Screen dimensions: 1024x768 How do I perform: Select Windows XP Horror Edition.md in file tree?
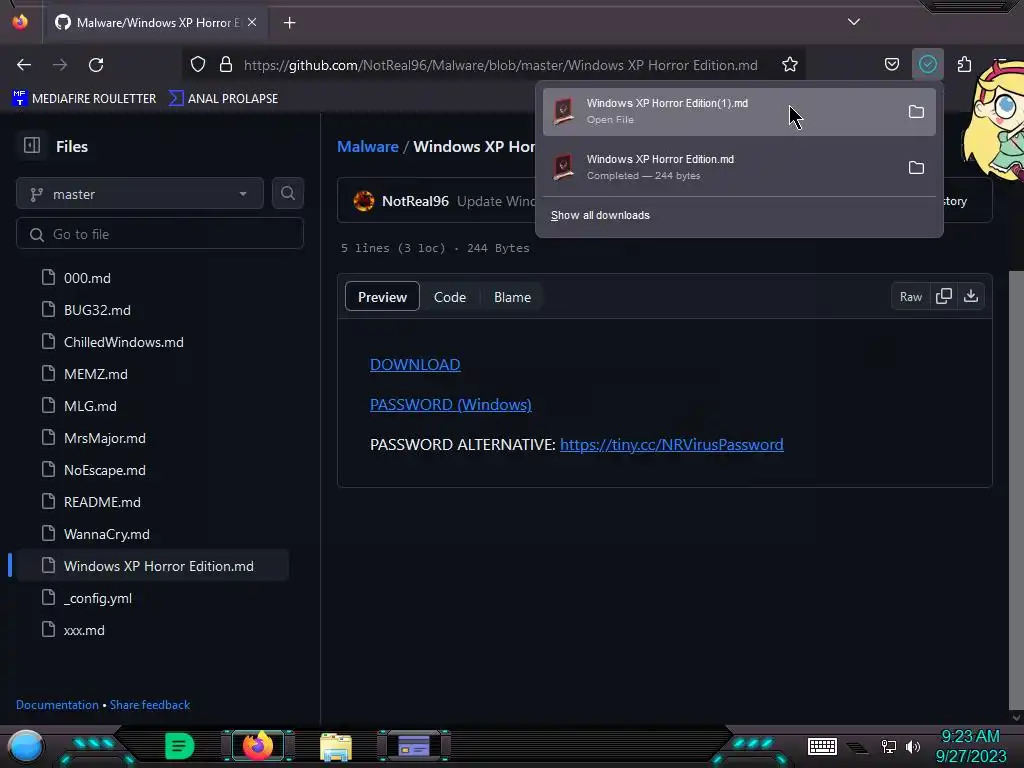click(152, 566)
